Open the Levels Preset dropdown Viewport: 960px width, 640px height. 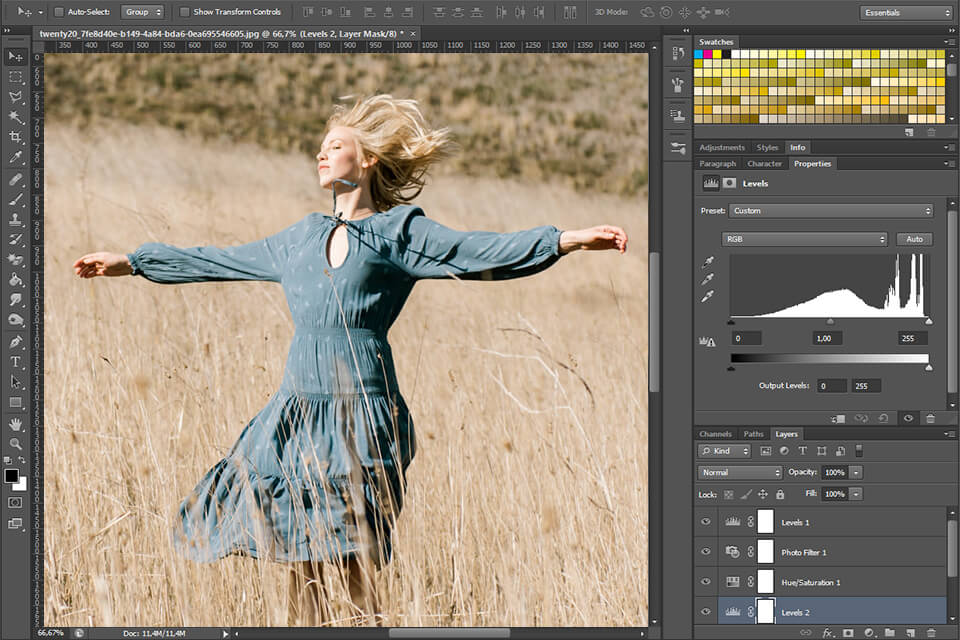830,211
